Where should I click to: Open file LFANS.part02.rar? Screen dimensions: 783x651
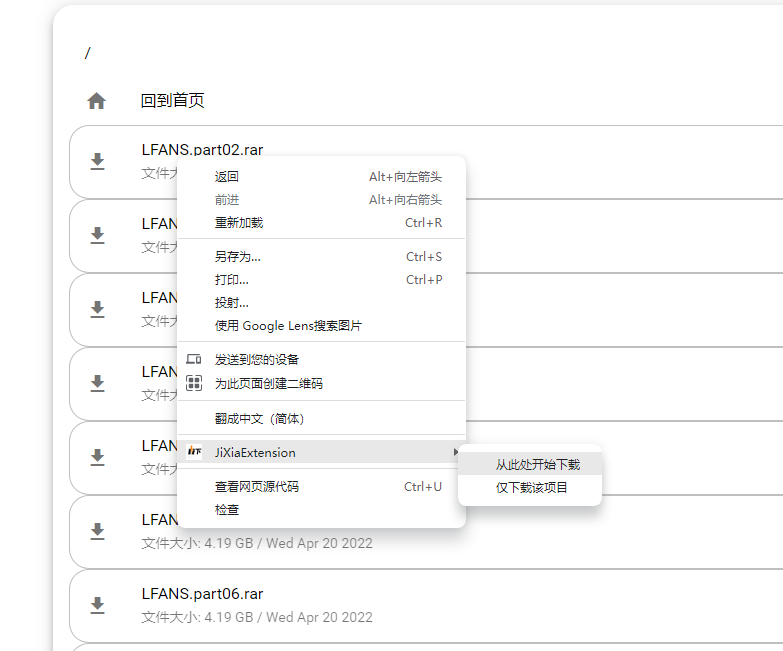(202, 149)
